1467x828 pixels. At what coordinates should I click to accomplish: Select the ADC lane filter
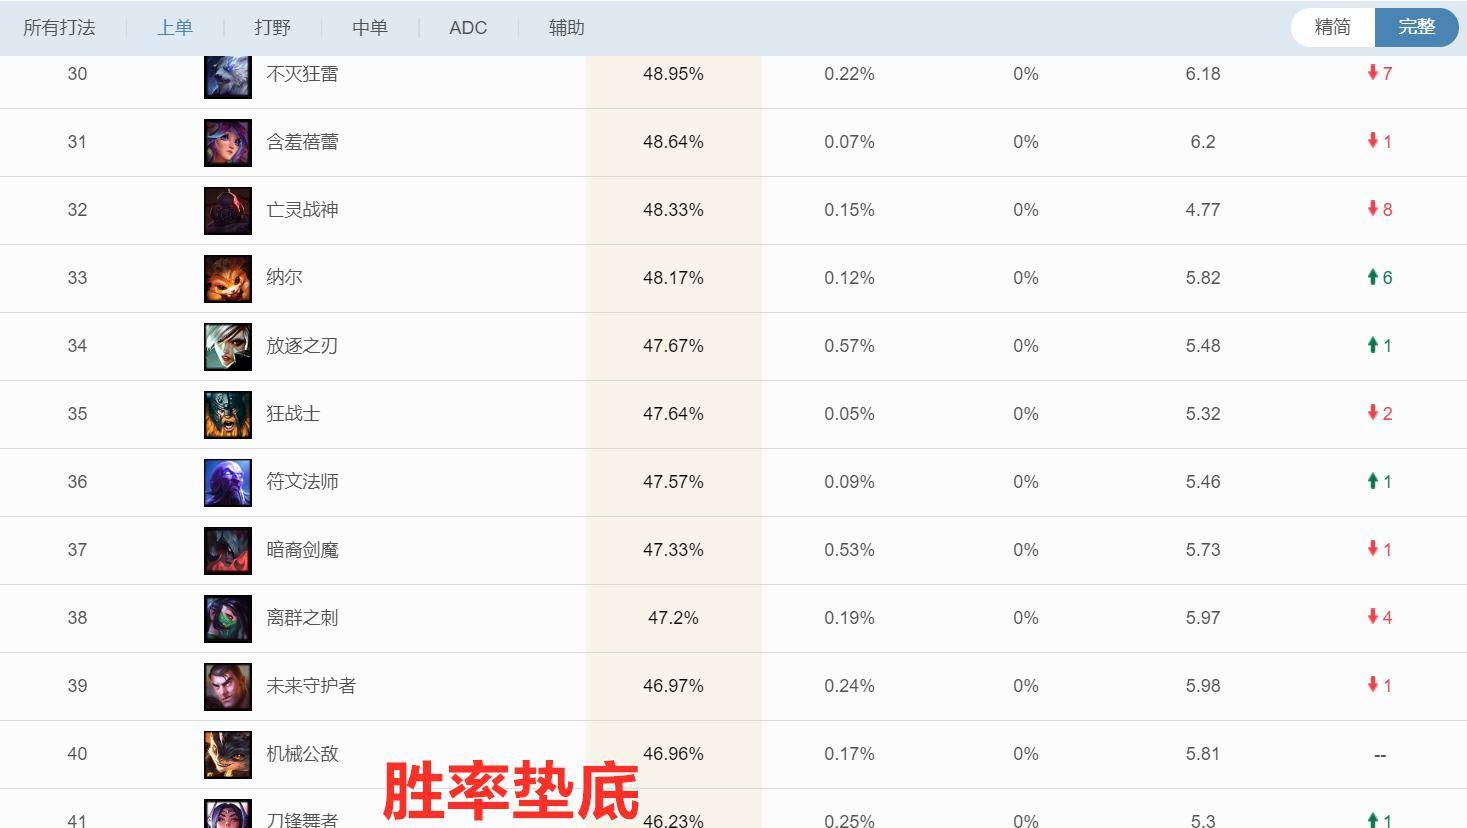click(x=468, y=28)
